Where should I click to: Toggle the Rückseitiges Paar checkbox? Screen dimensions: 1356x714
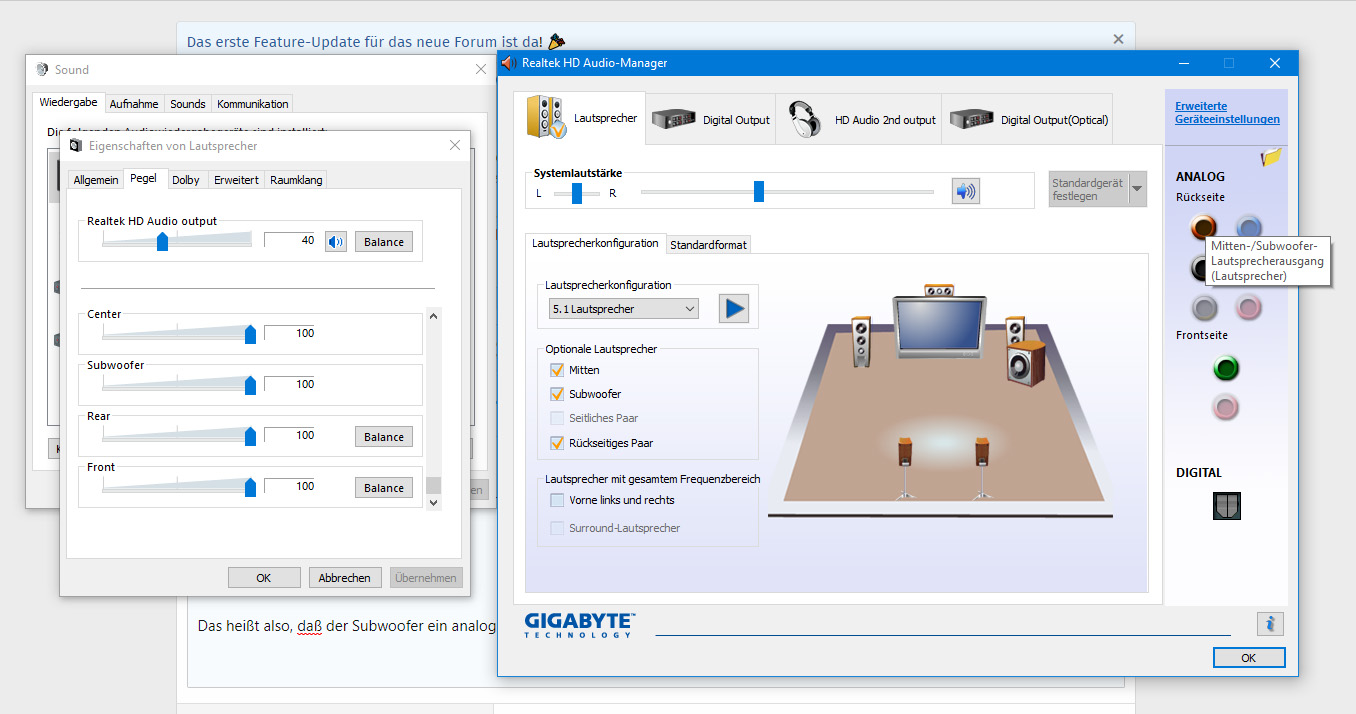(557, 443)
